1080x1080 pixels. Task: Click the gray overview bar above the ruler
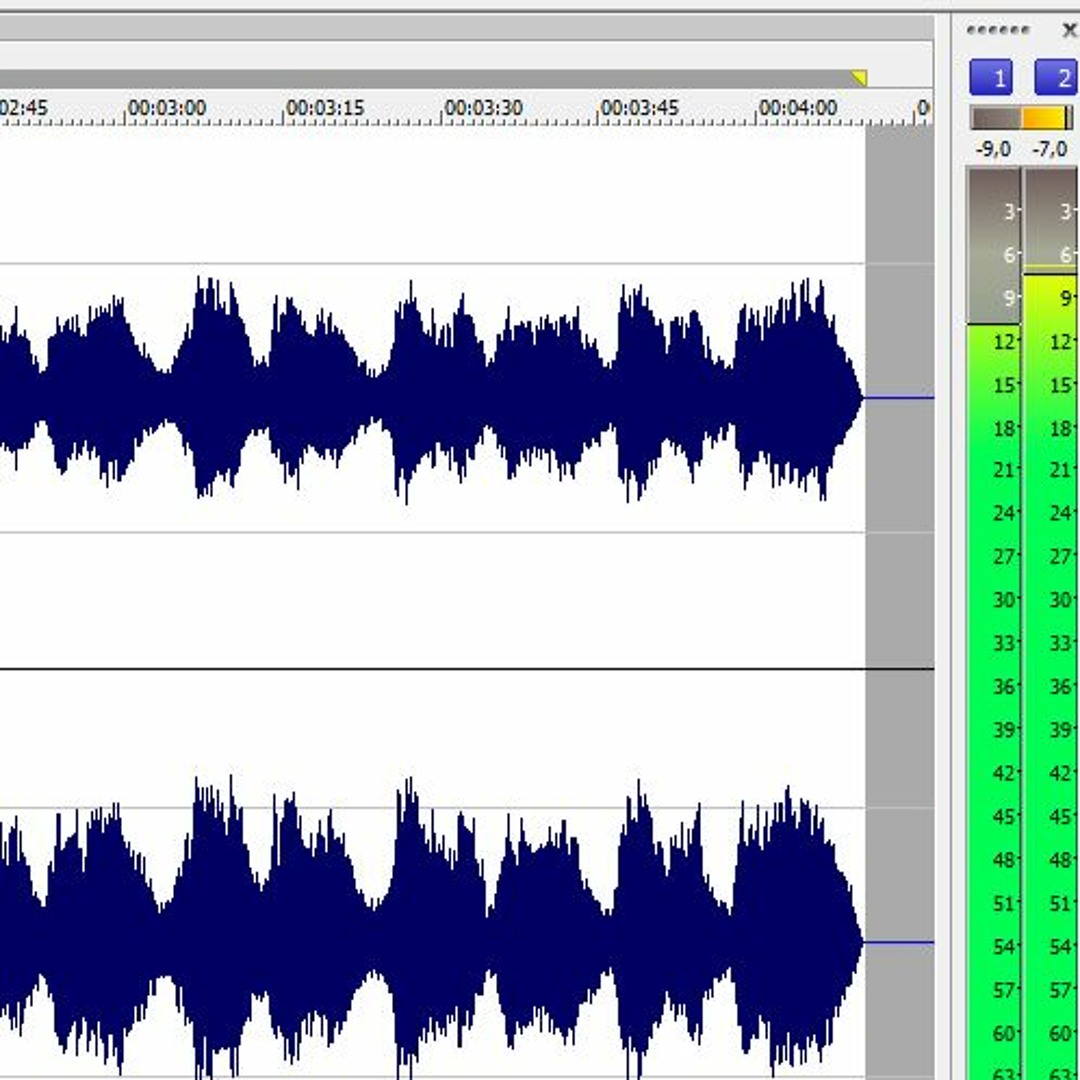pyautogui.click(x=430, y=78)
